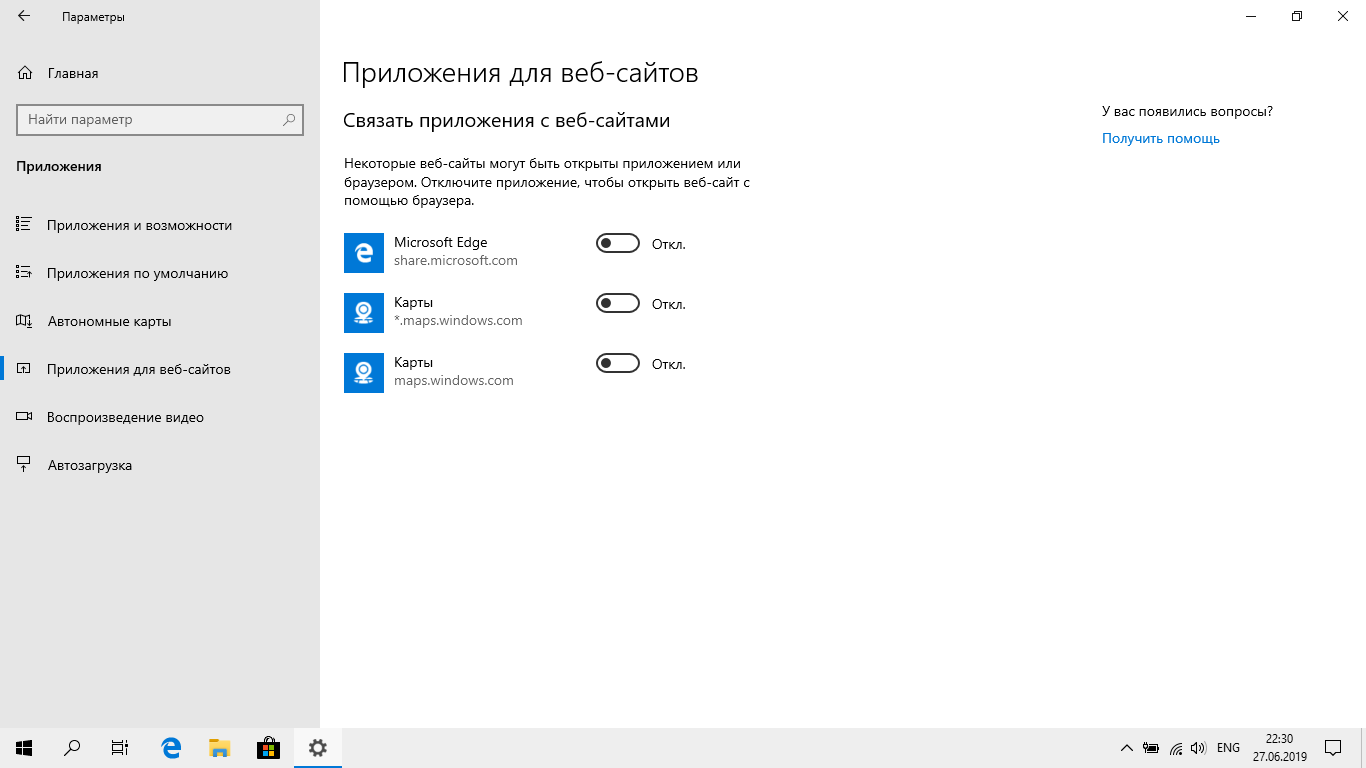Turn on Карты maps.windows.com toggle
The image size is (1366, 768).
tap(617, 364)
